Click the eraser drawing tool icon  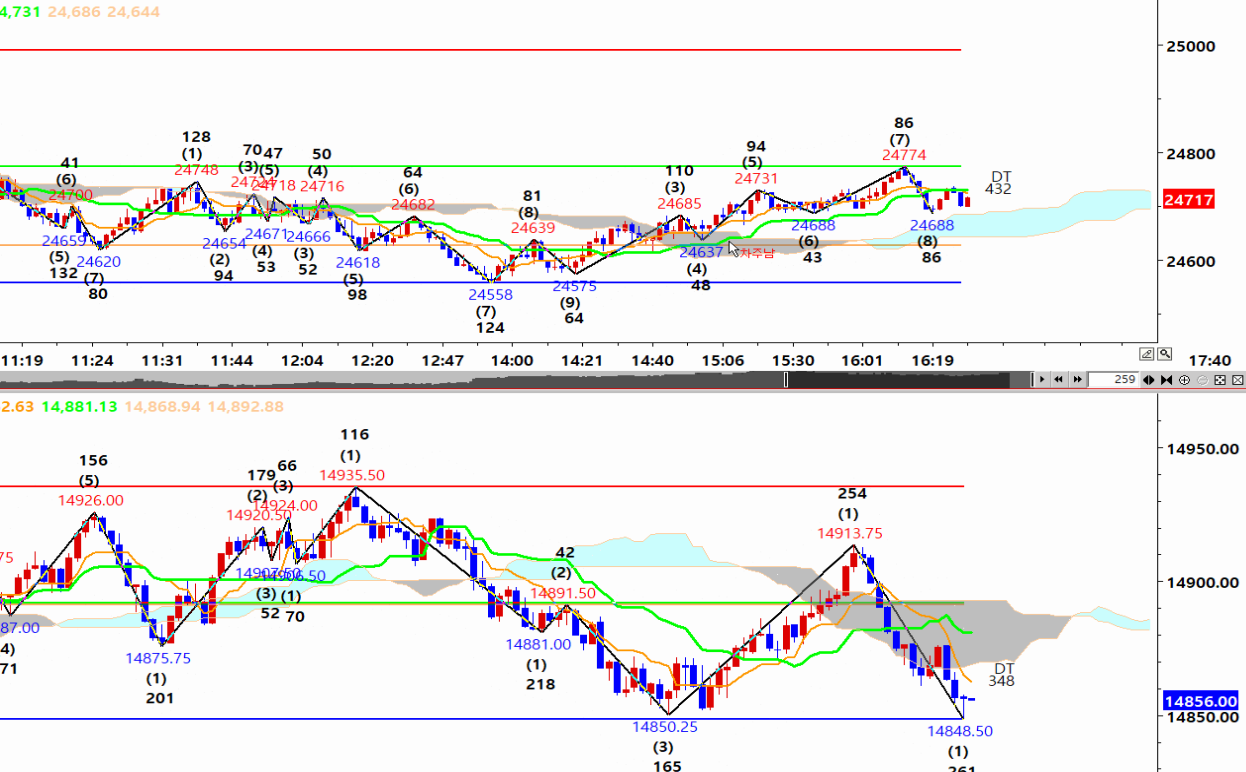(x=1147, y=354)
